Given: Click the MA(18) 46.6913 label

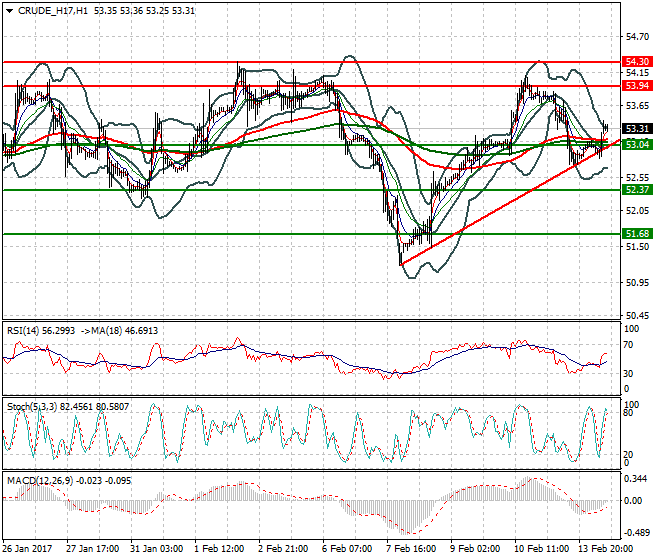Looking at the screenshot, I should click(x=125, y=331).
